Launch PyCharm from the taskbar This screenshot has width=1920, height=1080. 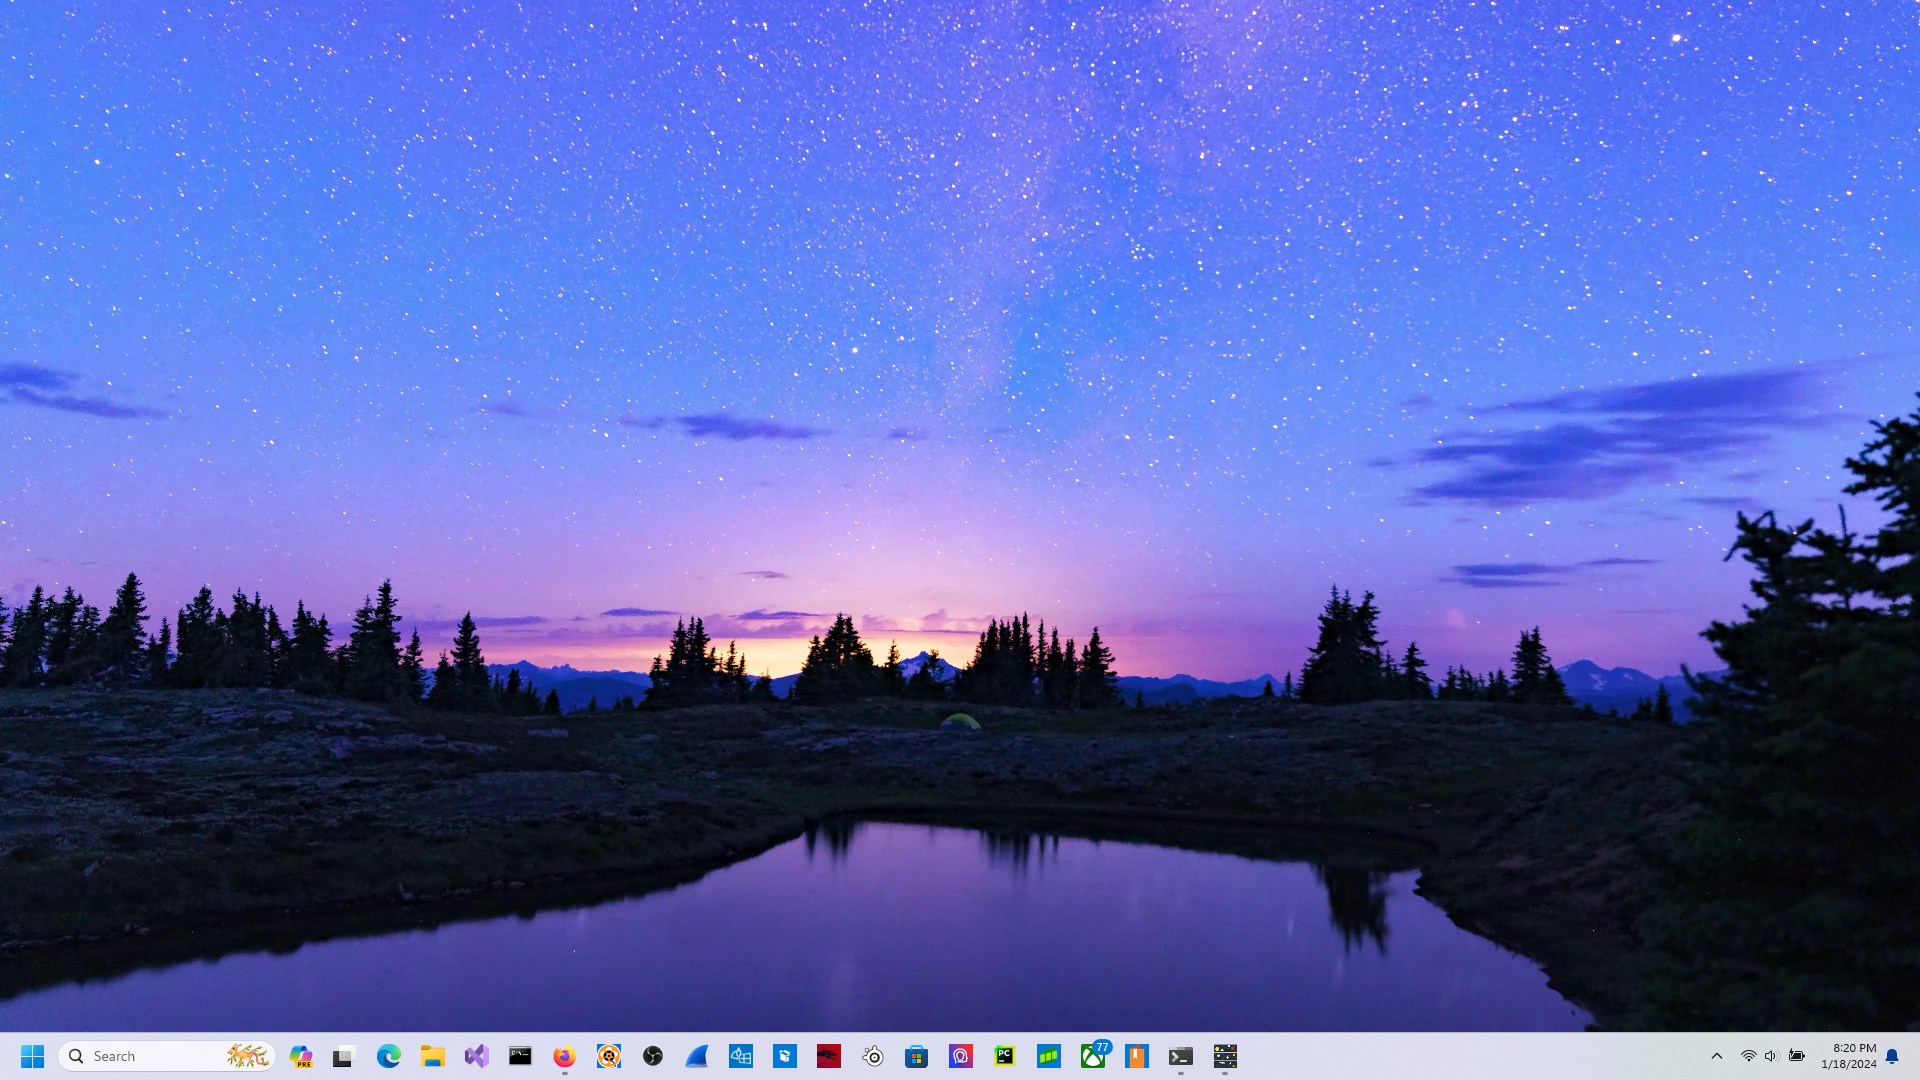(x=1004, y=1056)
